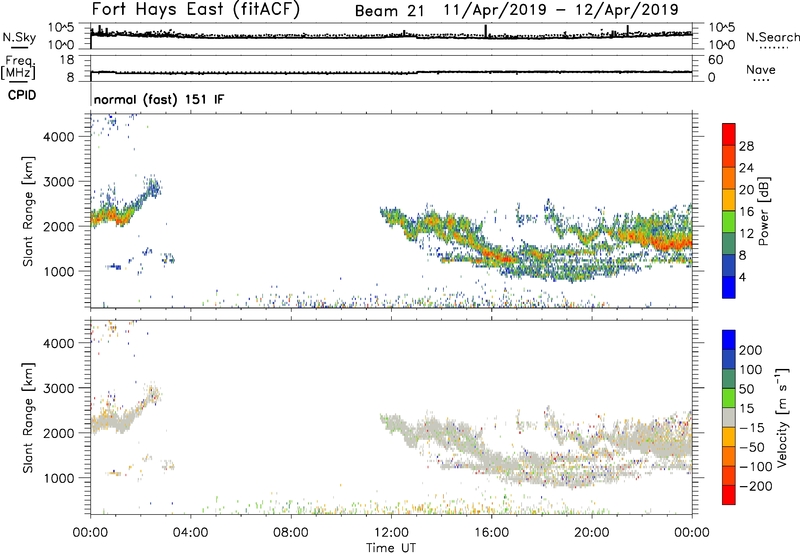Click the power panel 'Slant Range [km]' label

point(28,211)
